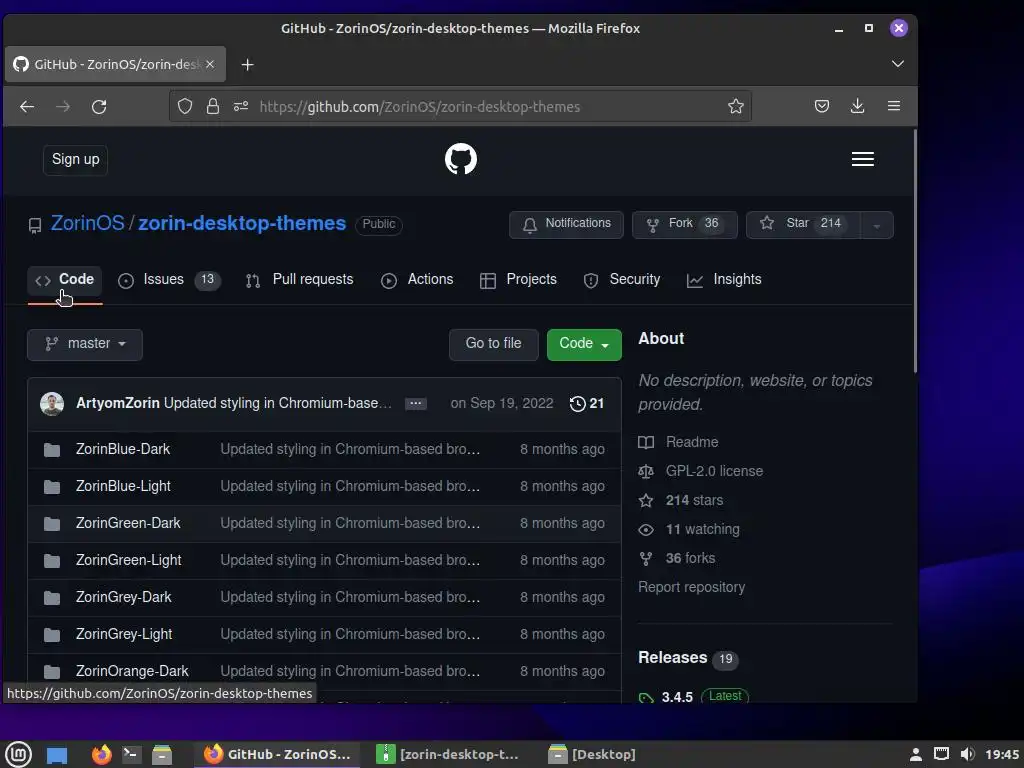Open the user icon in the system tray
Screen dimensions: 1024x768
click(916, 754)
